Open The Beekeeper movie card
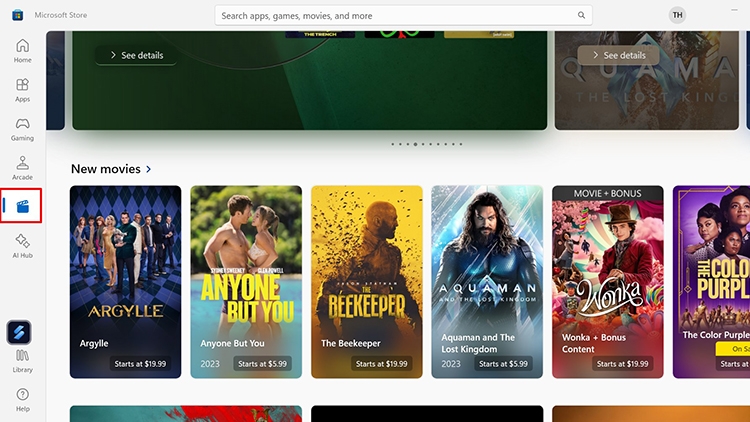The height and width of the screenshot is (422, 750). pos(367,282)
